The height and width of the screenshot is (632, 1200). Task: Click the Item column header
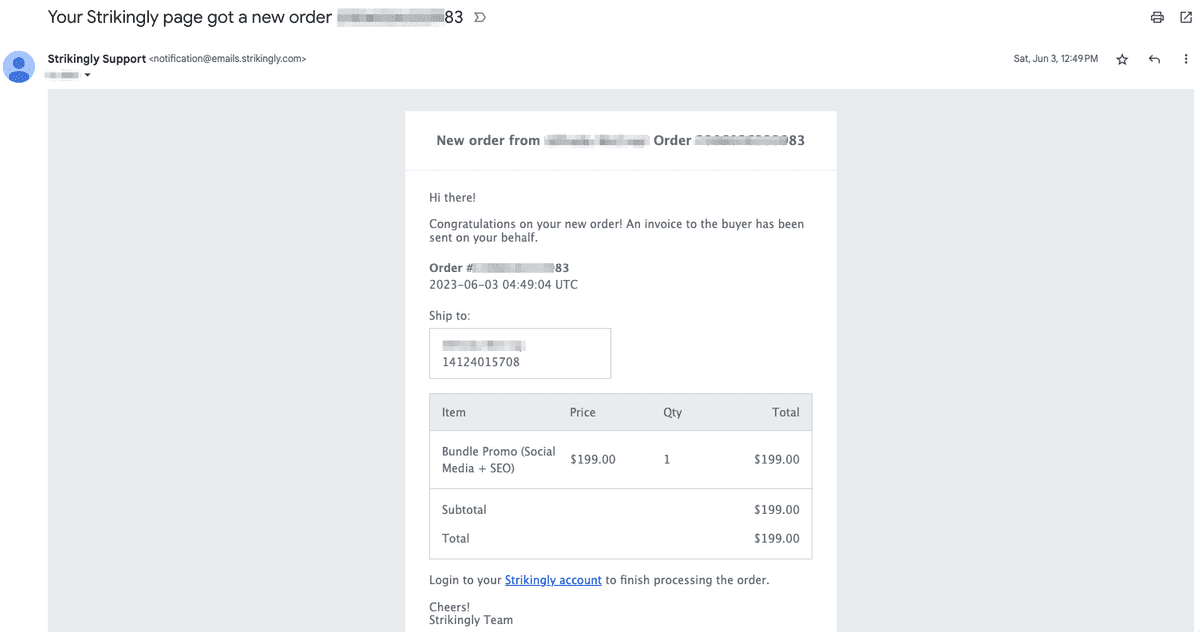tap(454, 412)
